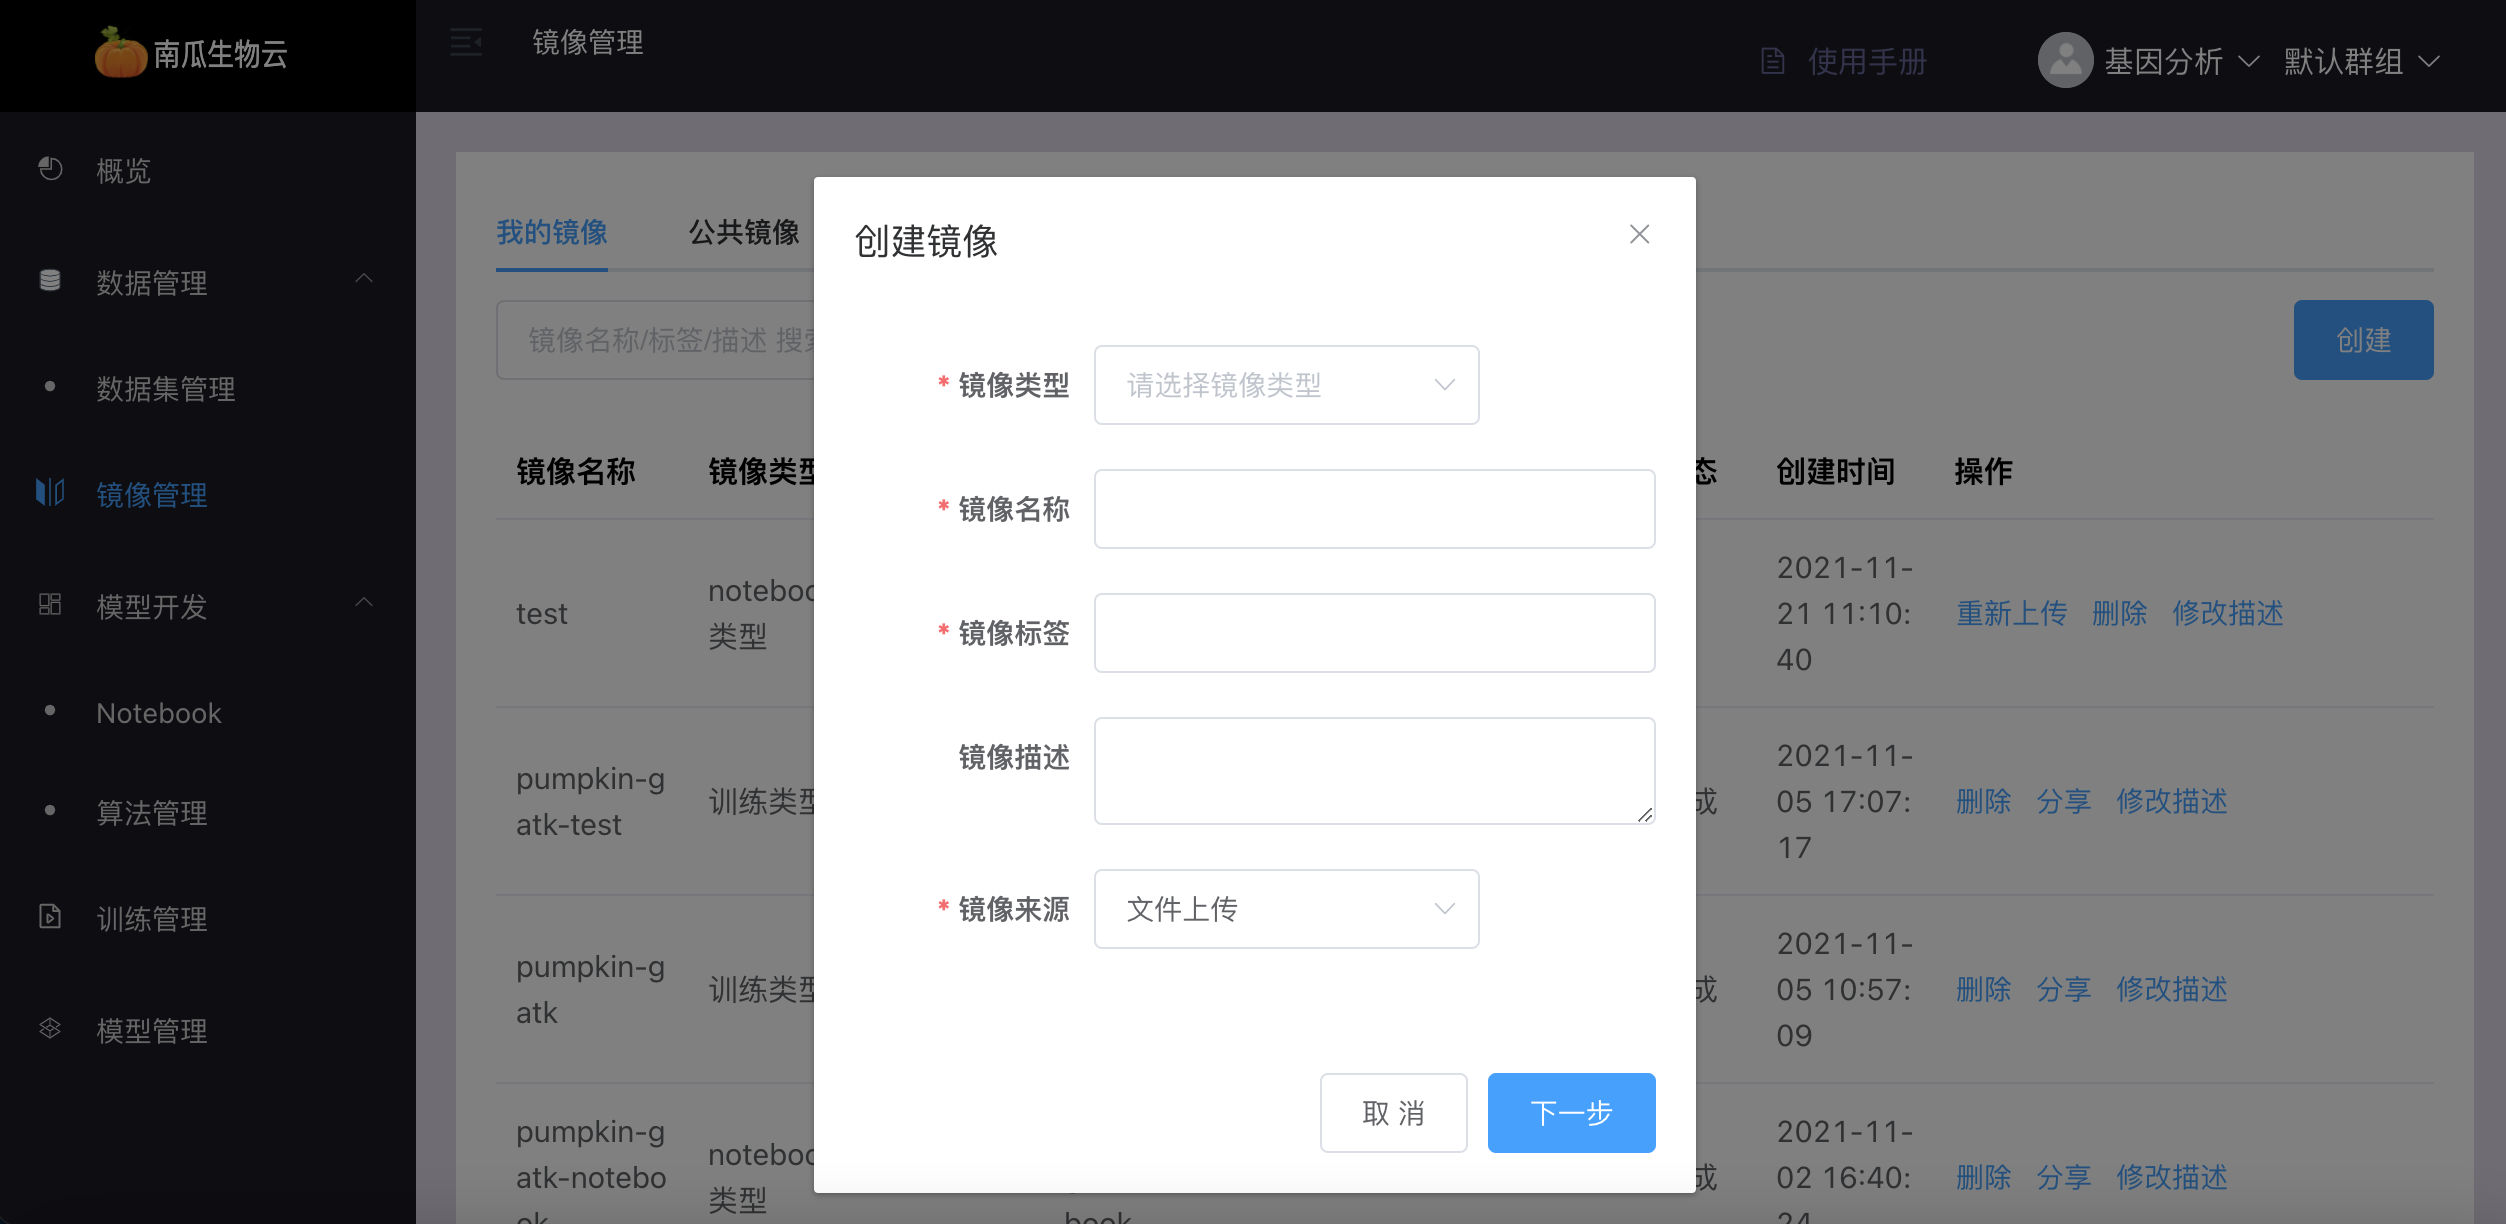Click the 下一步 button

point(1571,1113)
